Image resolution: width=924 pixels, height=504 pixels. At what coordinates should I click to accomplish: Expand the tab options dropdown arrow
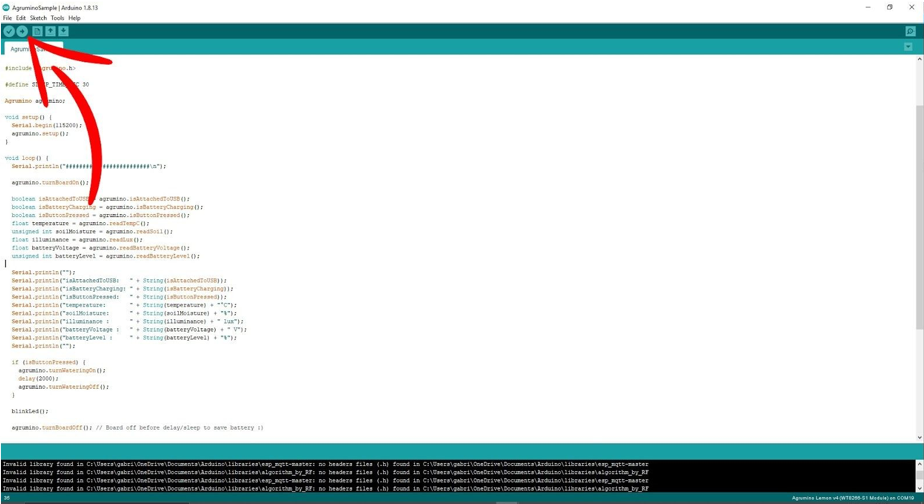click(x=908, y=47)
